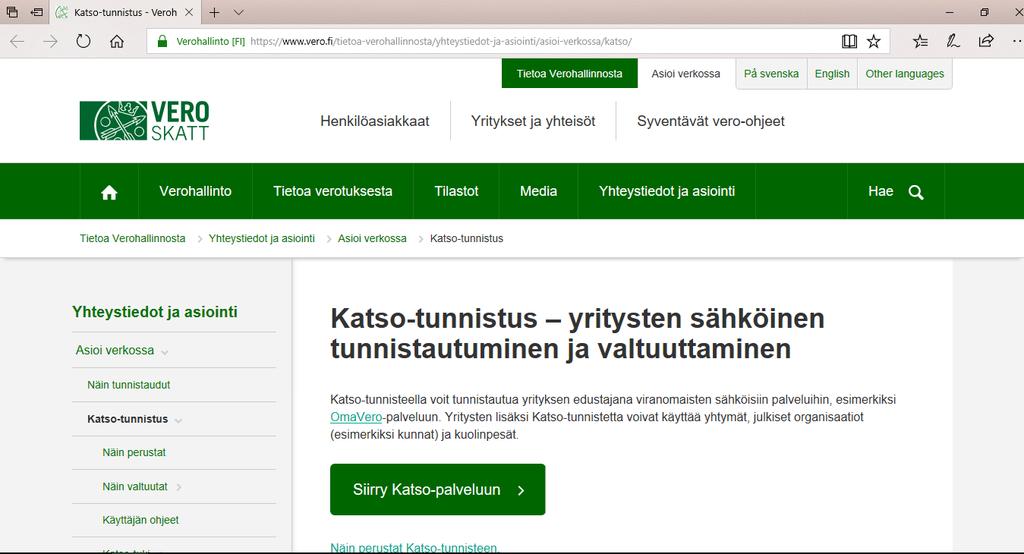
Task: Breadcrumb: go to Yhteystiedot ja asiointi
Action: 261,238
